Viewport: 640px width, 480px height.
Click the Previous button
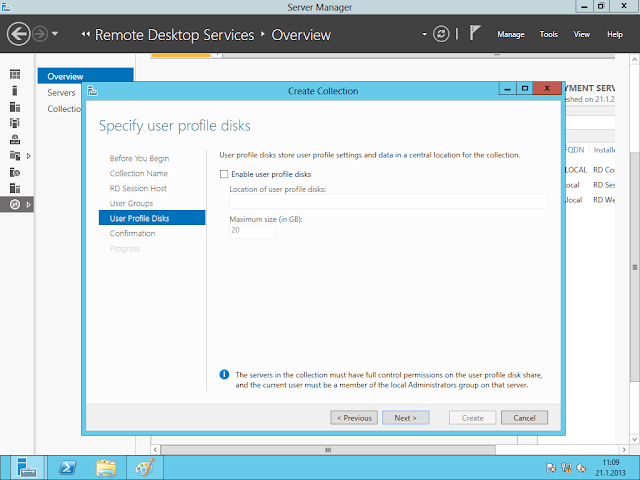[354, 417]
